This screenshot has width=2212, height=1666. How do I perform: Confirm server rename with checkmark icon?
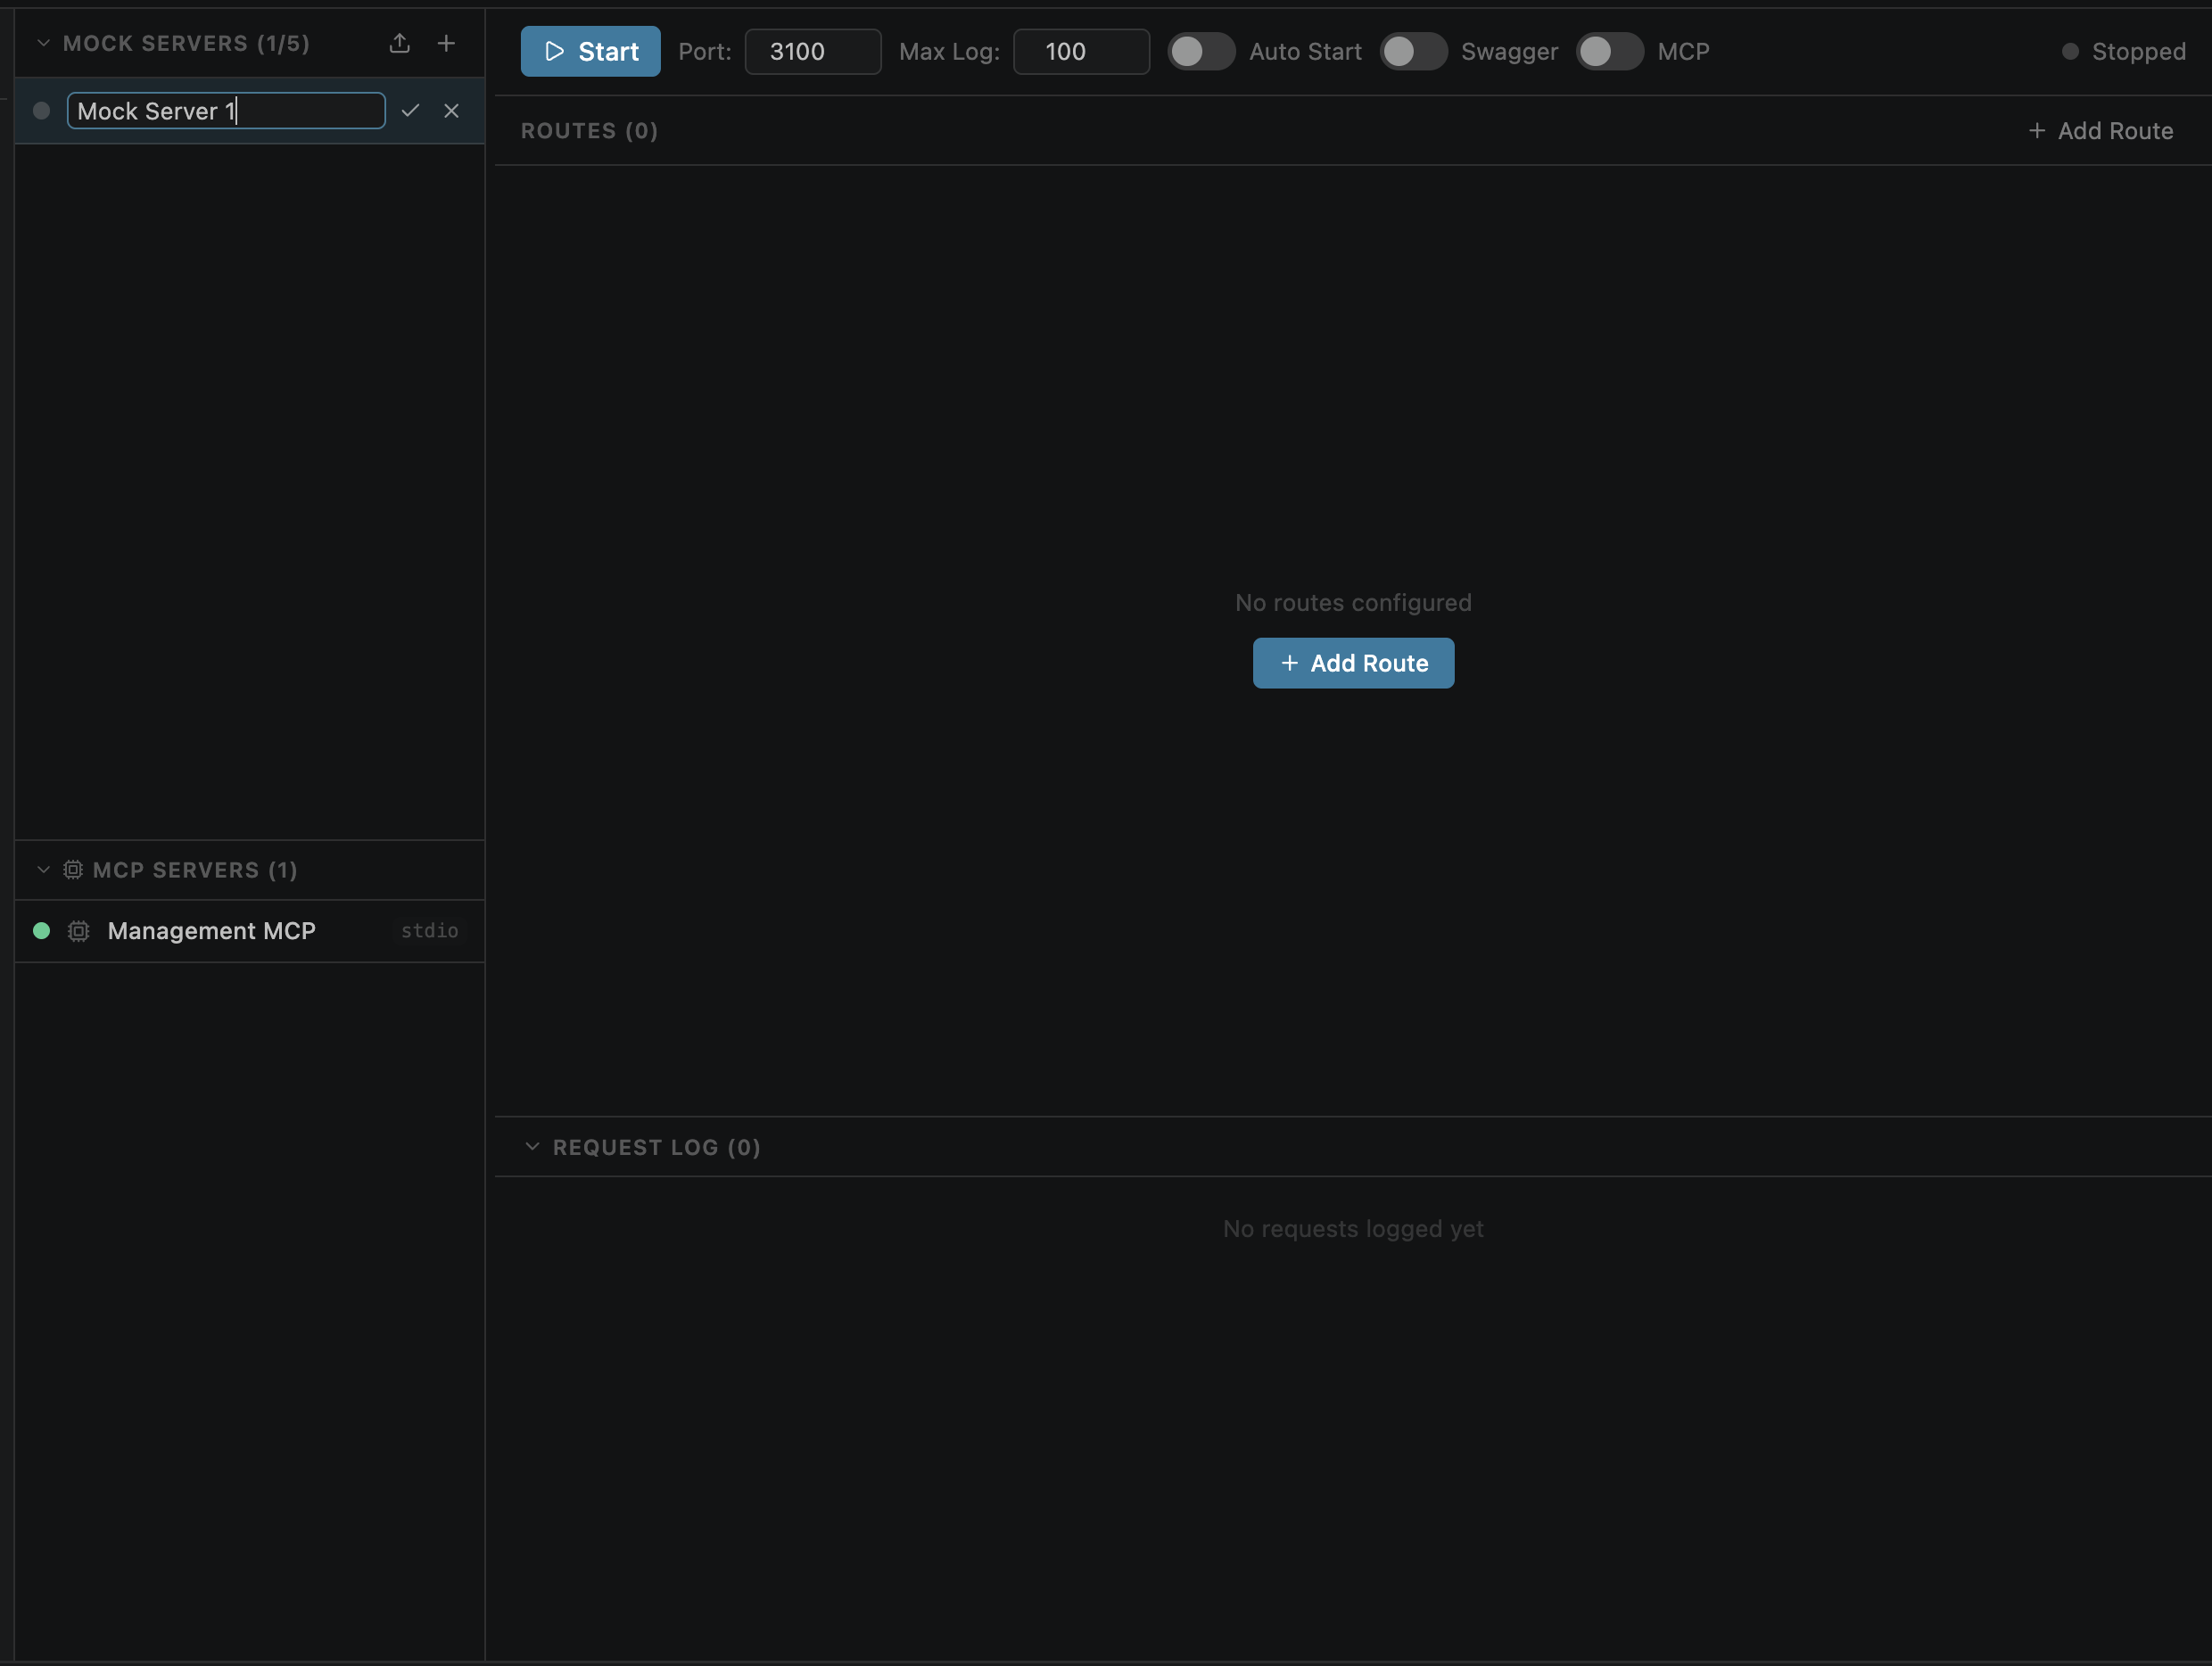tap(410, 111)
